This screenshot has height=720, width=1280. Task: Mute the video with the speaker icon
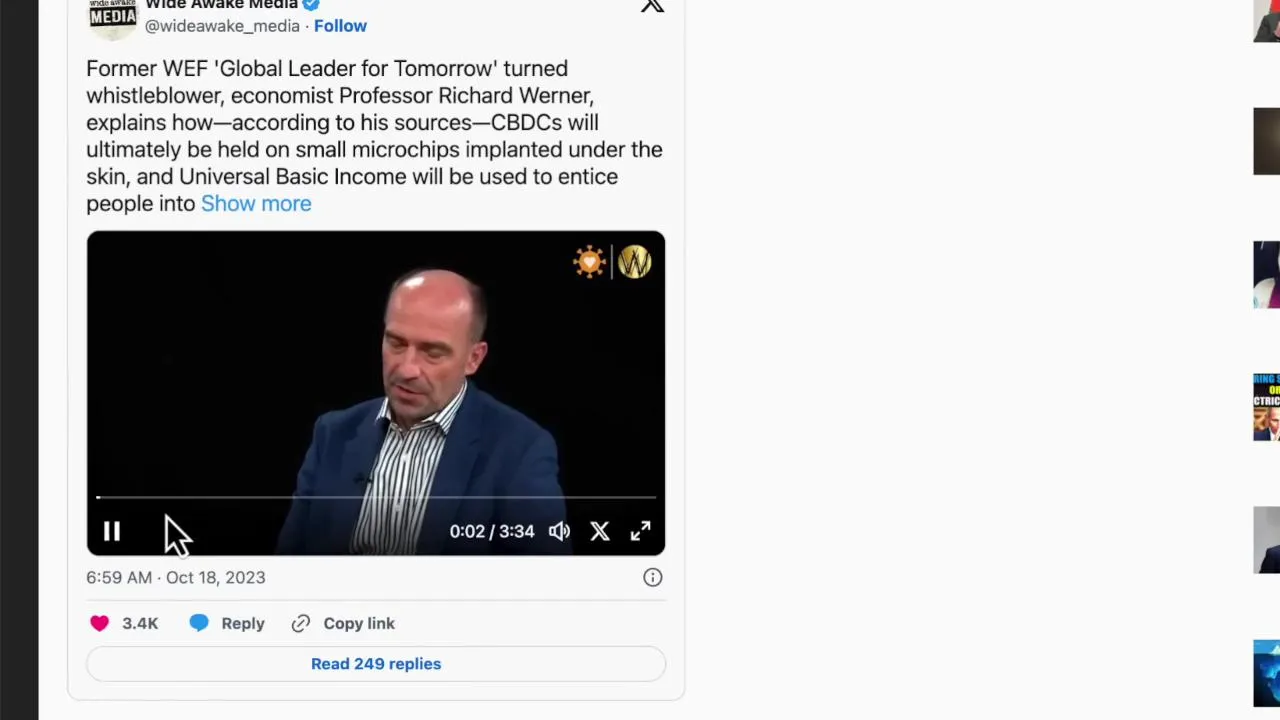pyautogui.click(x=559, y=532)
